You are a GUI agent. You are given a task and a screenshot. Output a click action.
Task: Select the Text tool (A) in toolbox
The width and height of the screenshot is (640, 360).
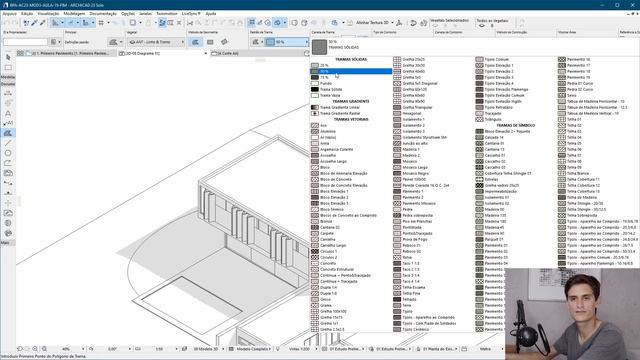[x=8, y=113]
